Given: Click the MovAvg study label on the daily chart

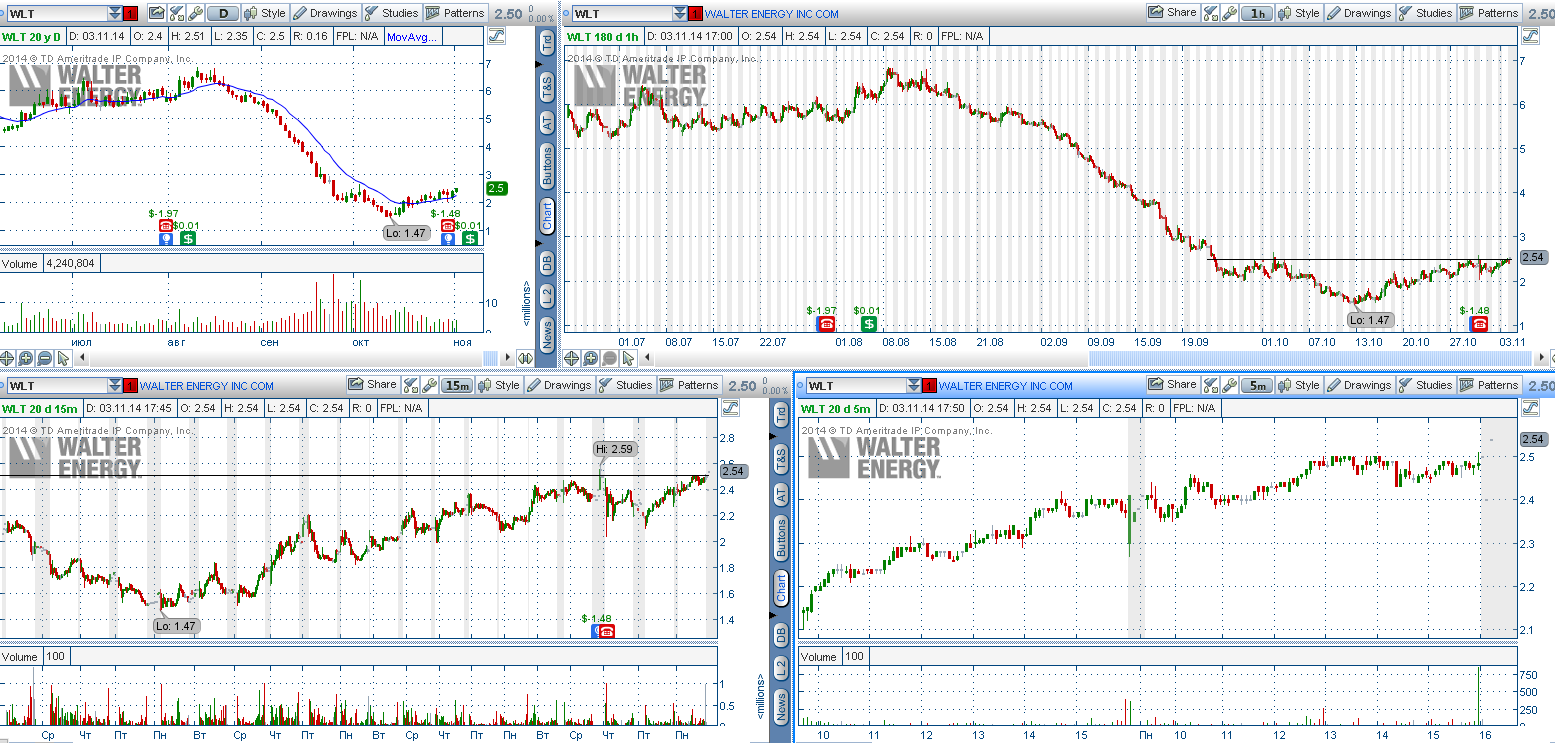Looking at the screenshot, I should [413, 36].
